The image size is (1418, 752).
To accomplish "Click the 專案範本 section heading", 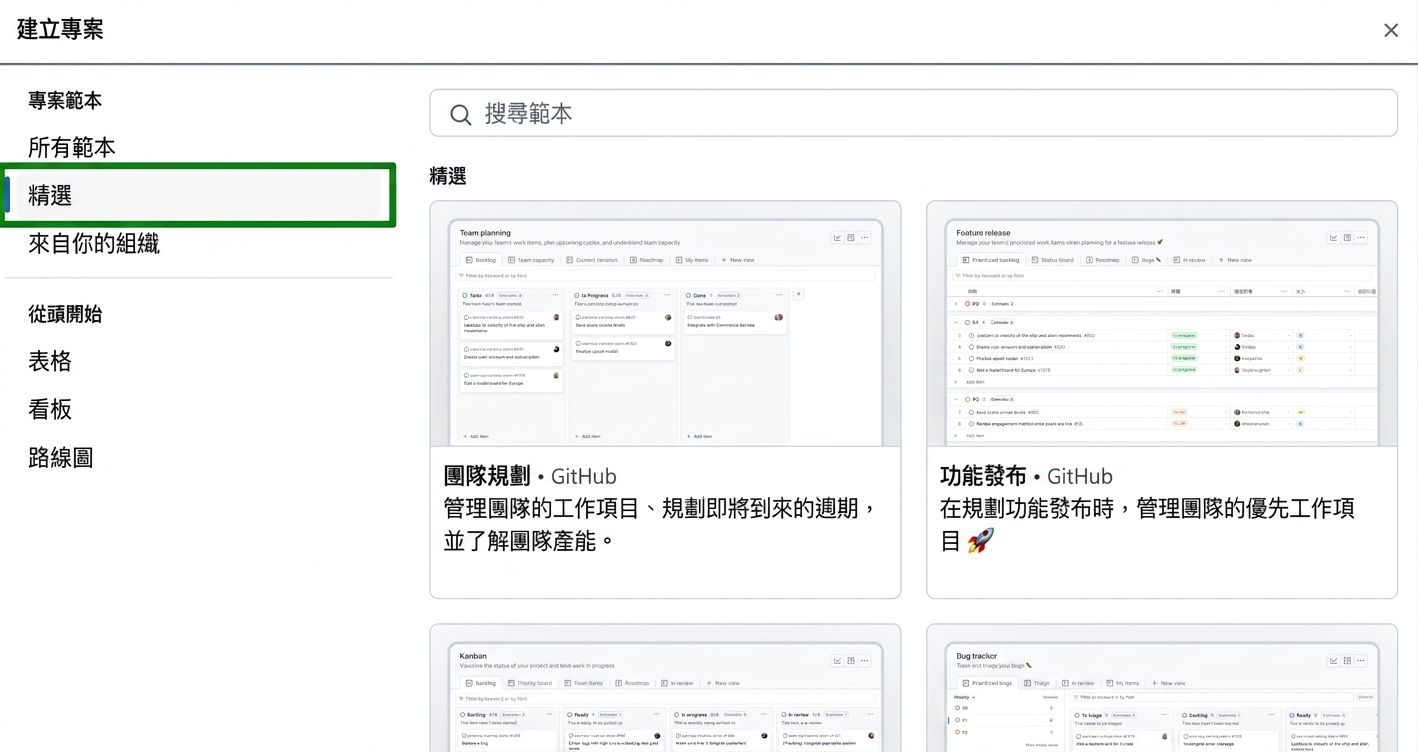I will 65,101.
